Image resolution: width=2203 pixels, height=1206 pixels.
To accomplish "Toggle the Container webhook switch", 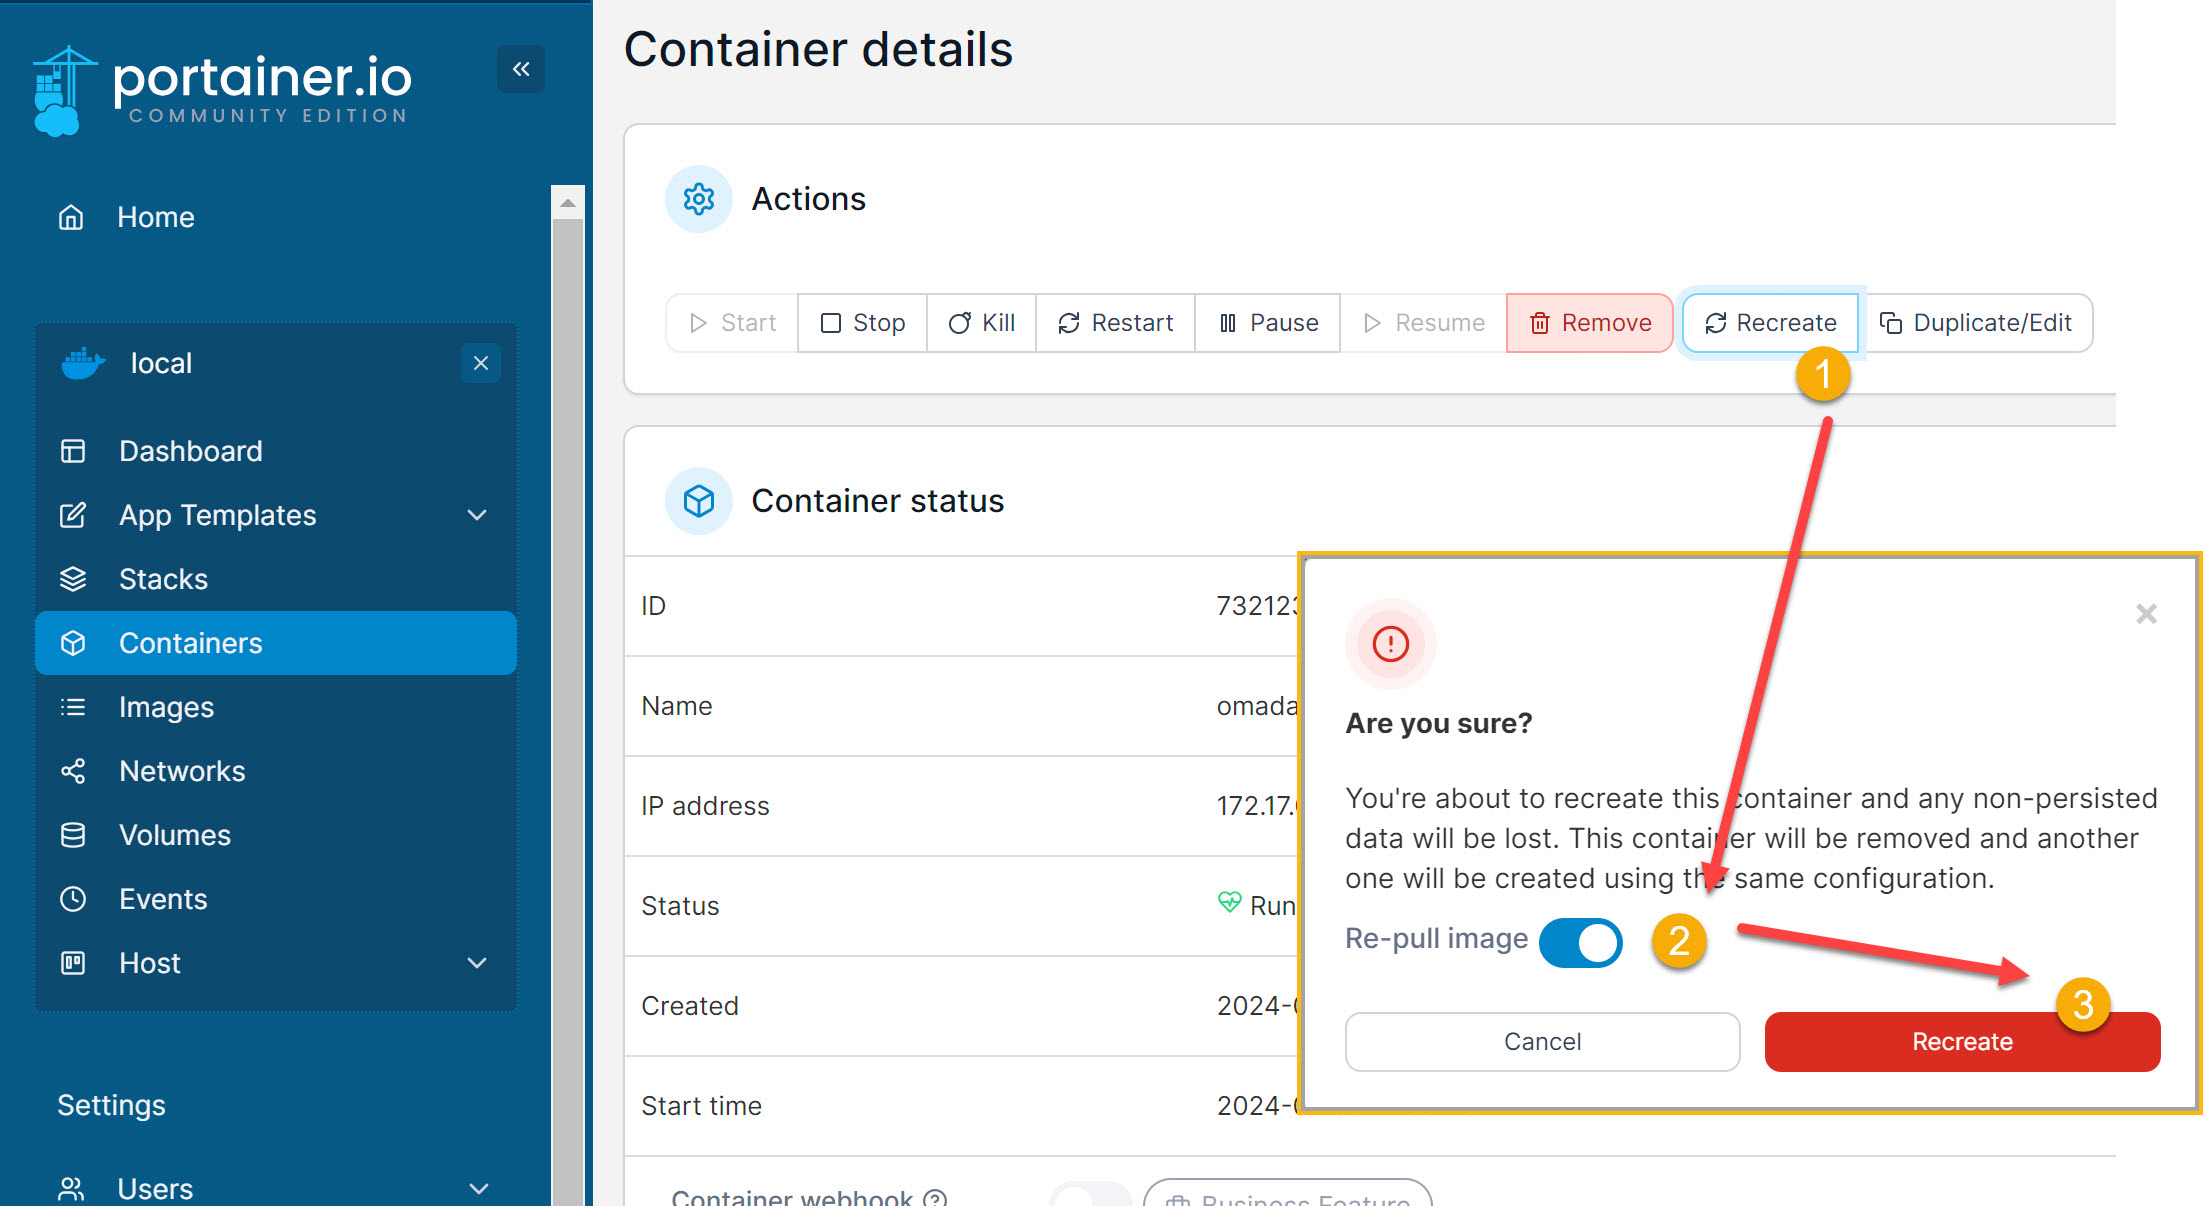I will (1090, 1197).
